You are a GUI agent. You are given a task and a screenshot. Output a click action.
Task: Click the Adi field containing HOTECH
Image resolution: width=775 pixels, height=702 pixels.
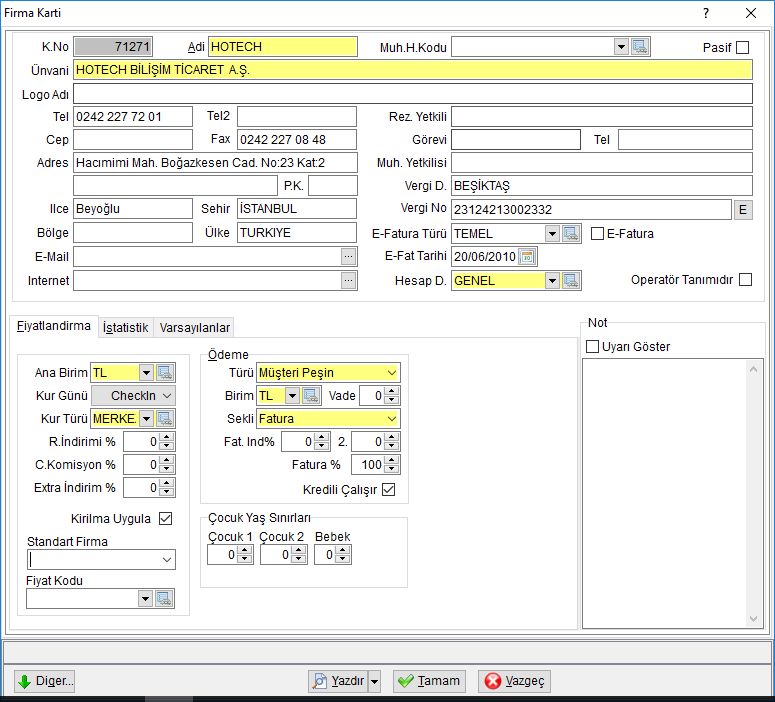283,47
